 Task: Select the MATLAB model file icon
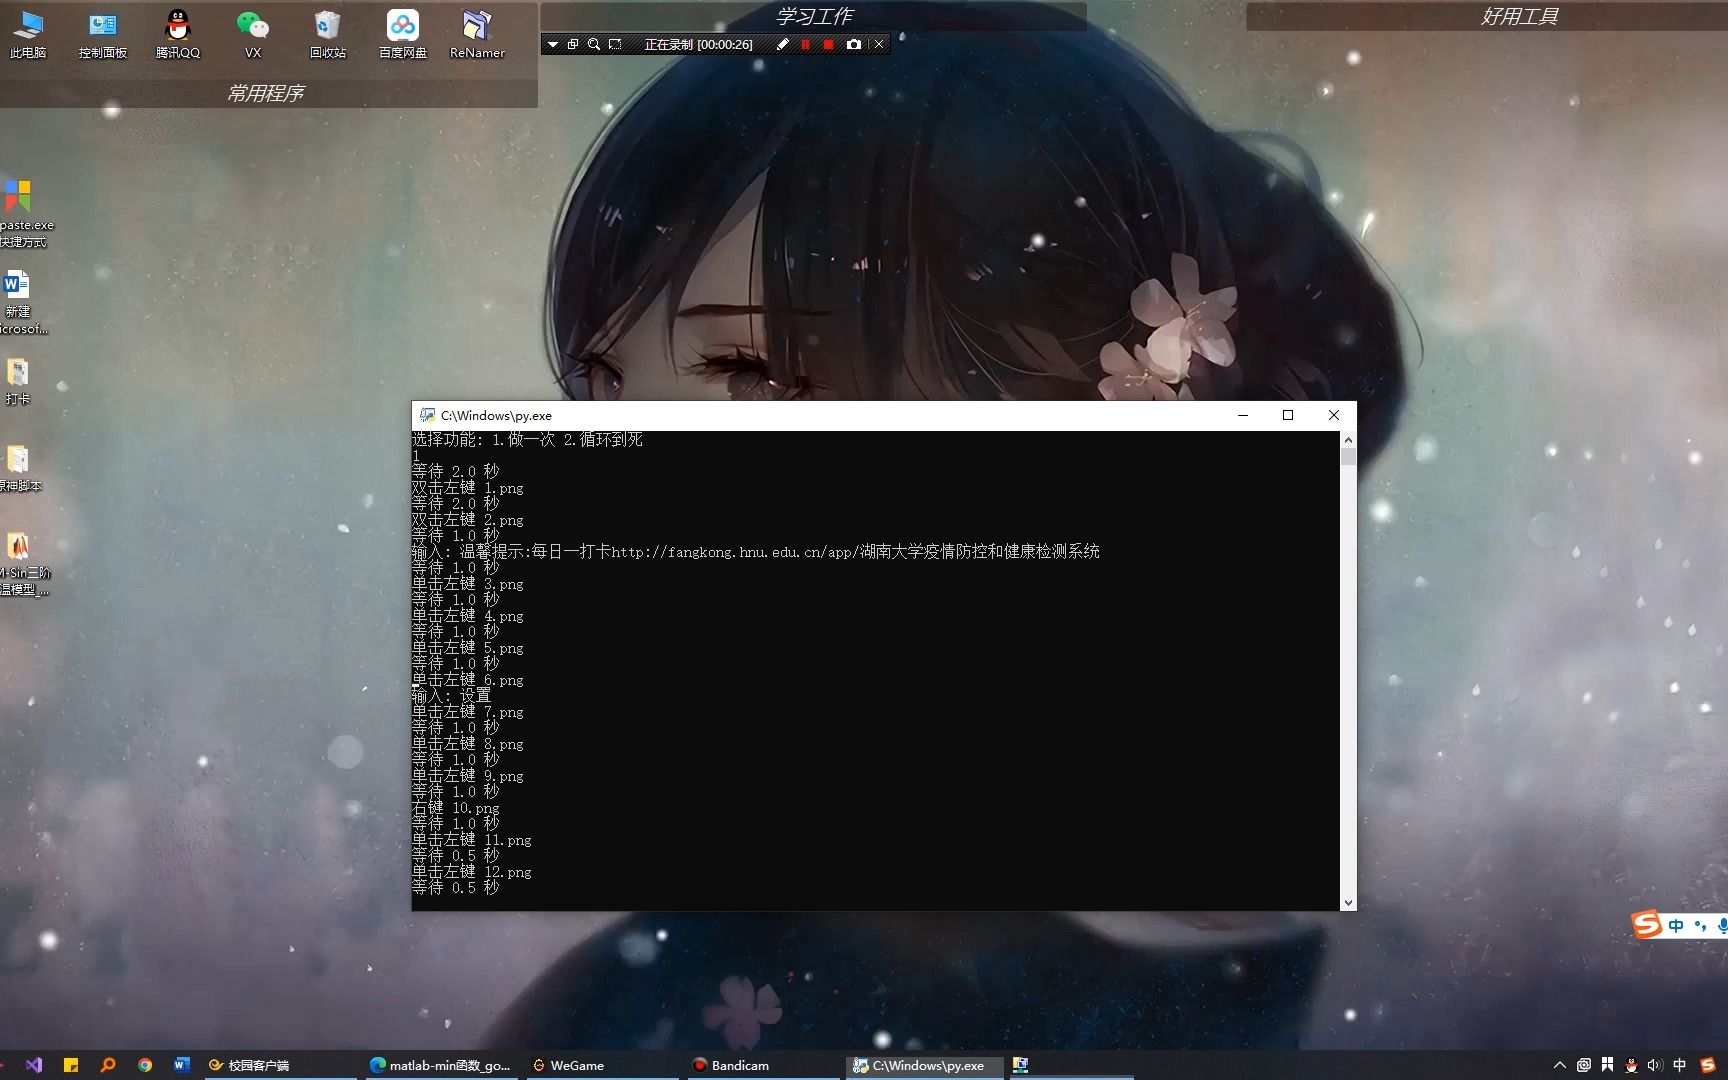click(20, 563)
